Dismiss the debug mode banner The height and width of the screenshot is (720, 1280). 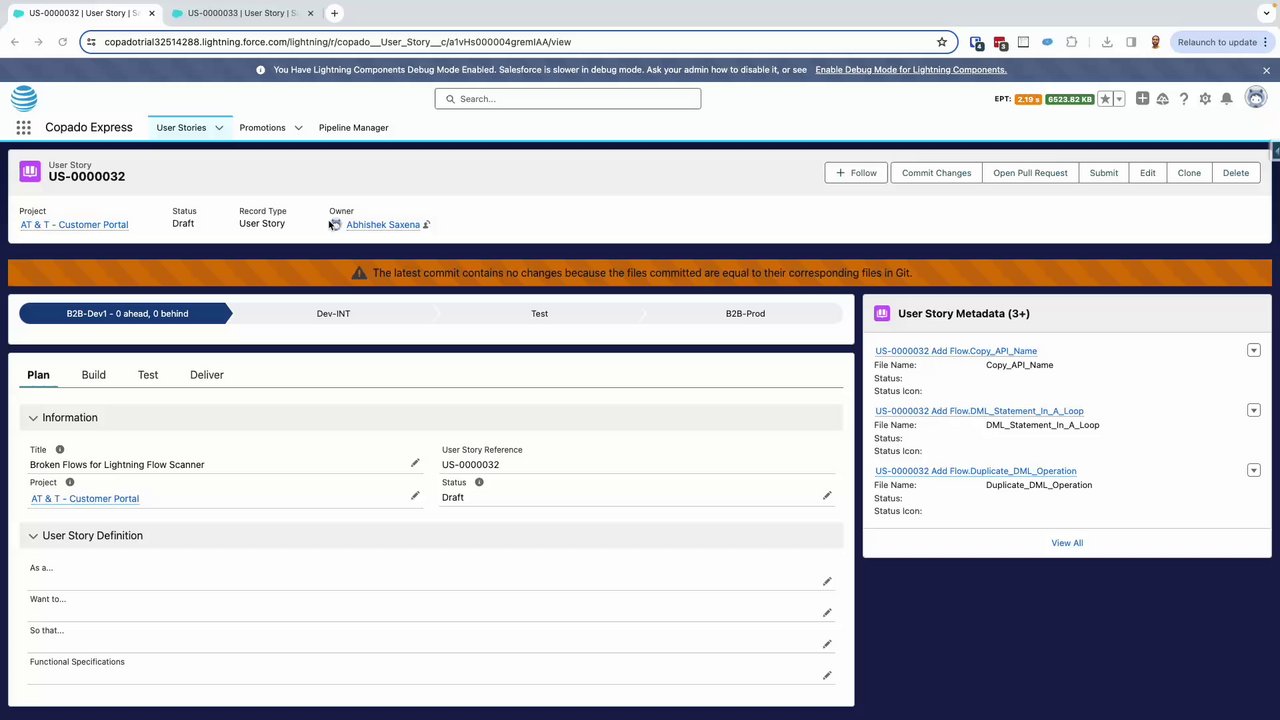point(1266,70)
